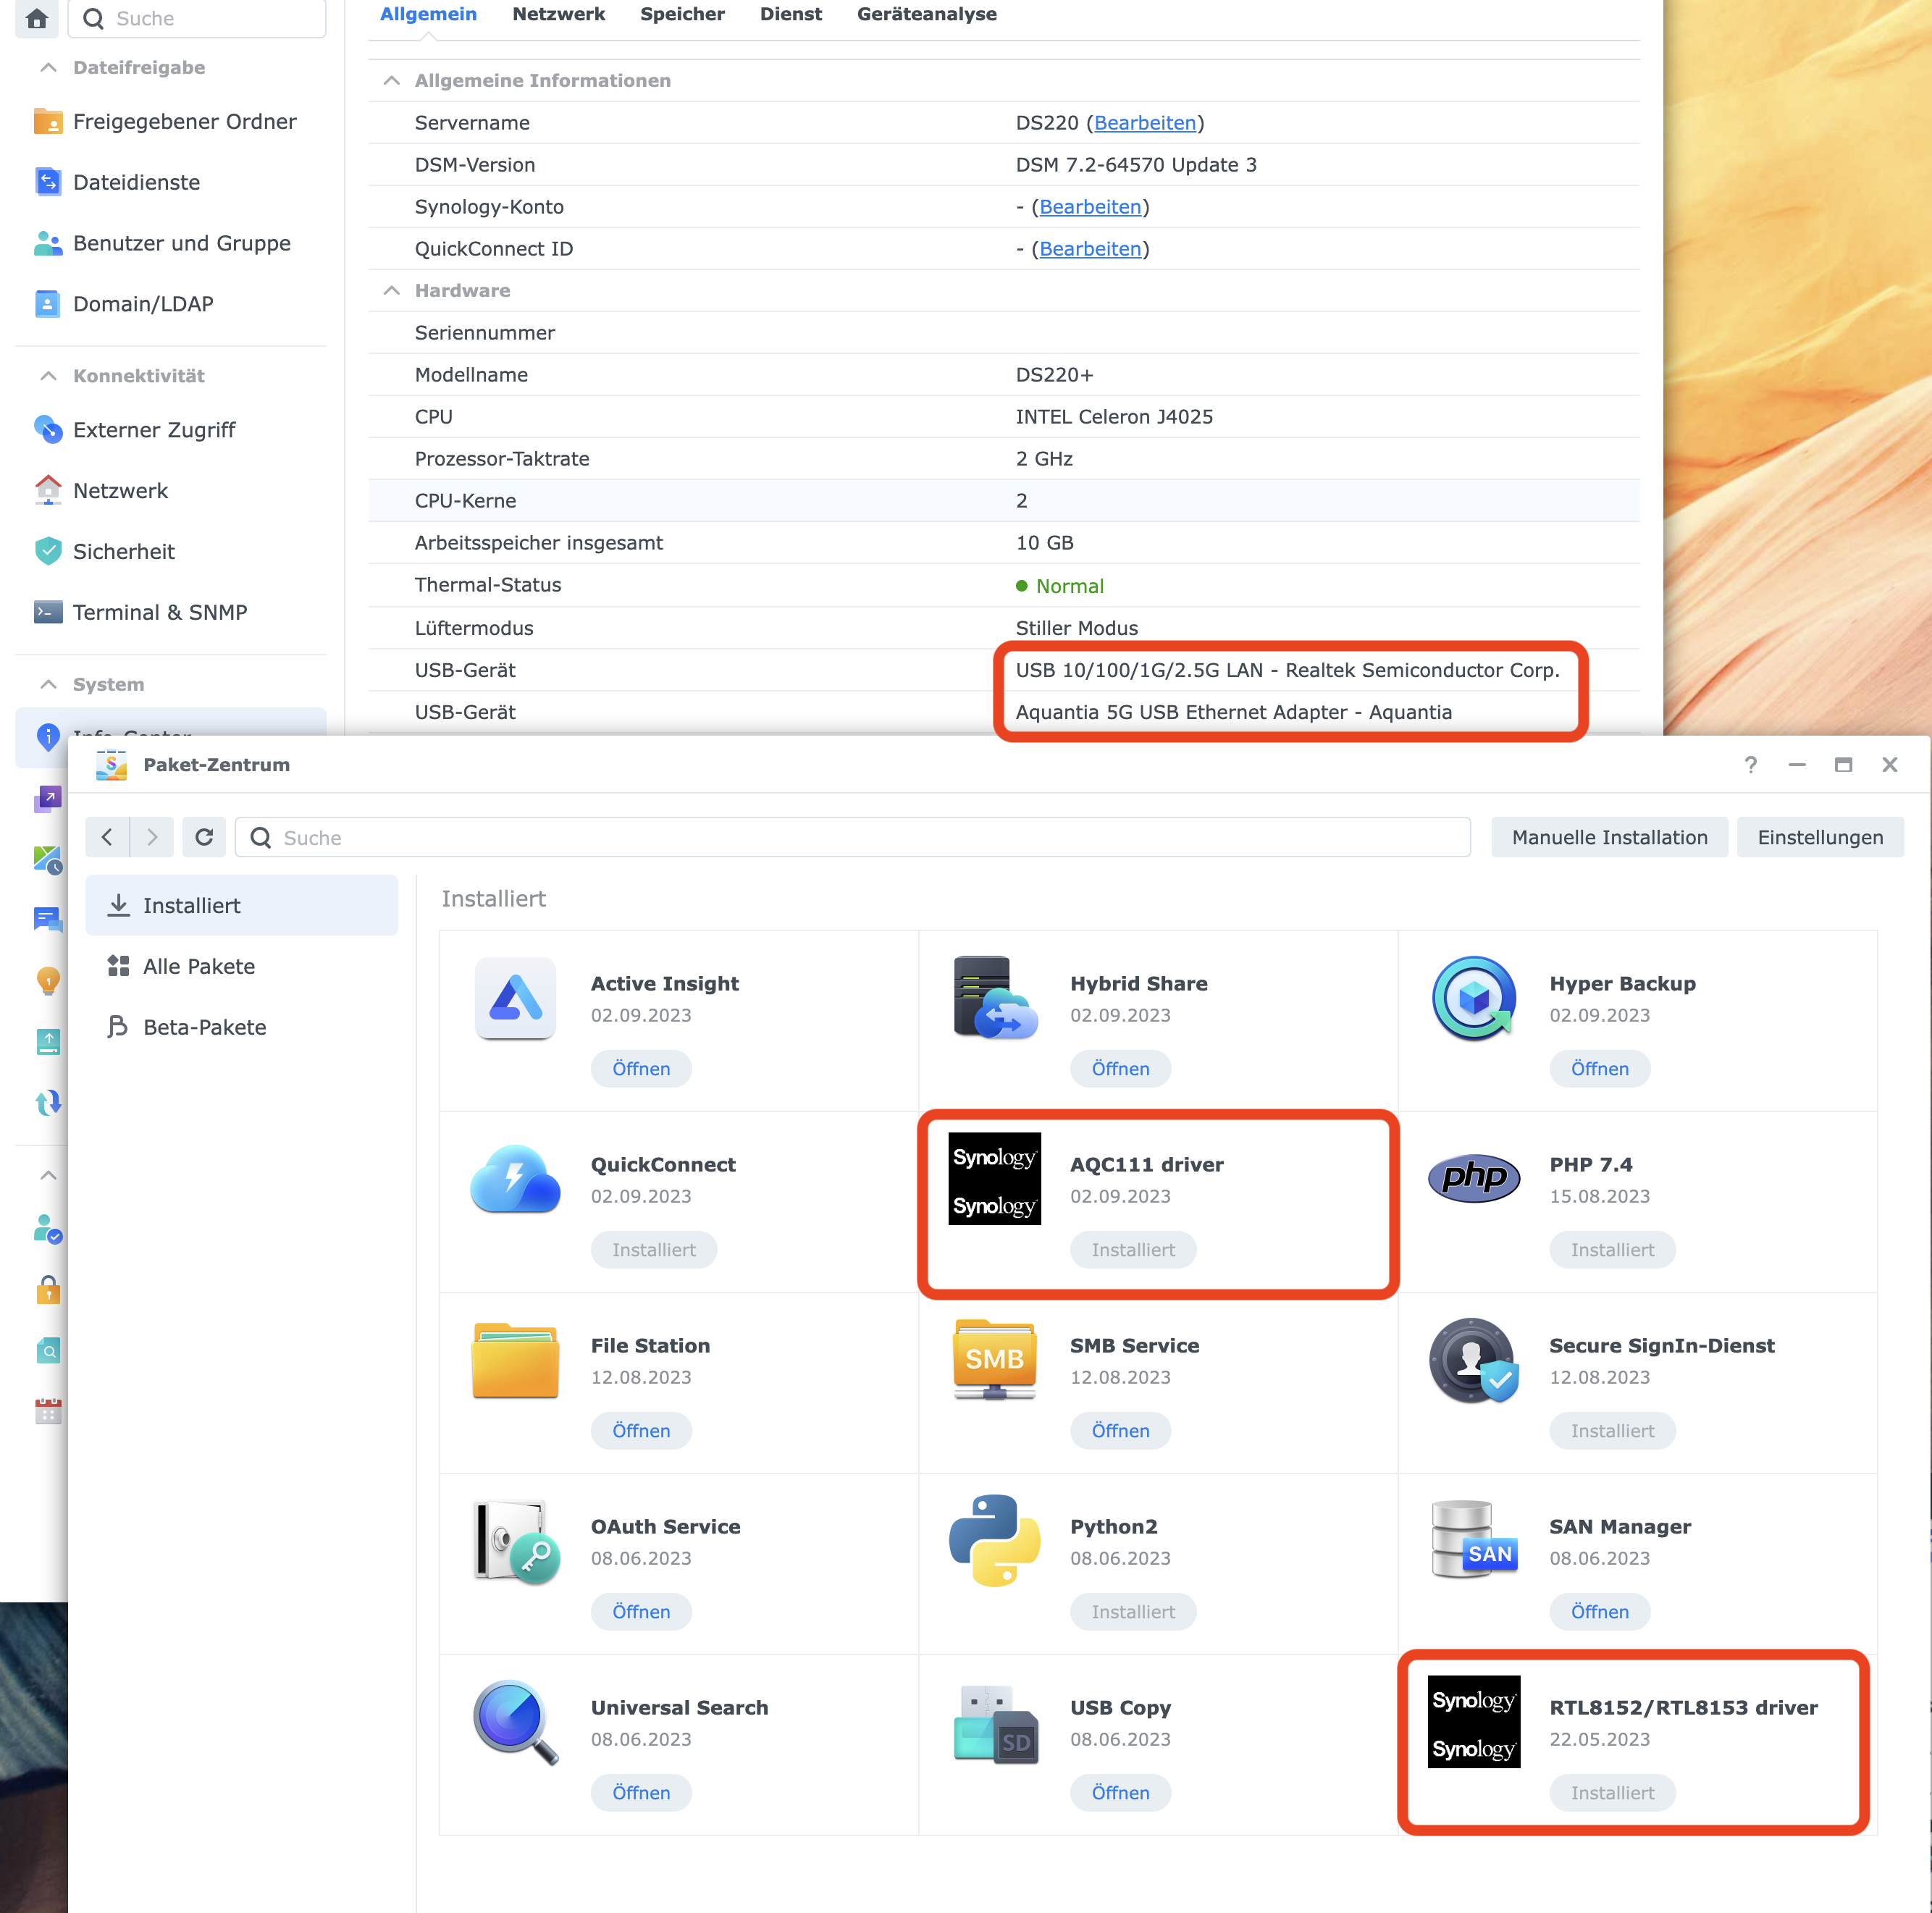This screenshot has height=1913, width=1932.
Task: Click the Control Panel home icon
Action: coord(37,18)
